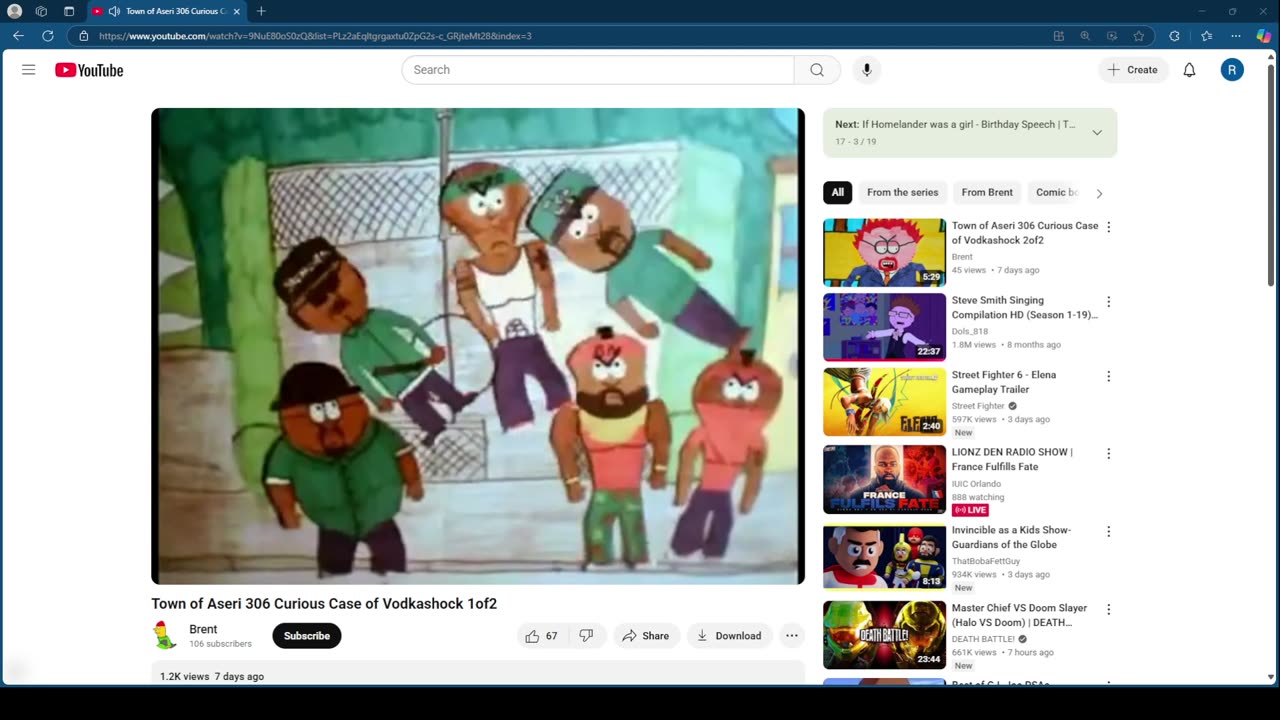The height and width of the screenshot is (720, 1280).
Task: Open the browser profile icon
Action: [14, 11]
